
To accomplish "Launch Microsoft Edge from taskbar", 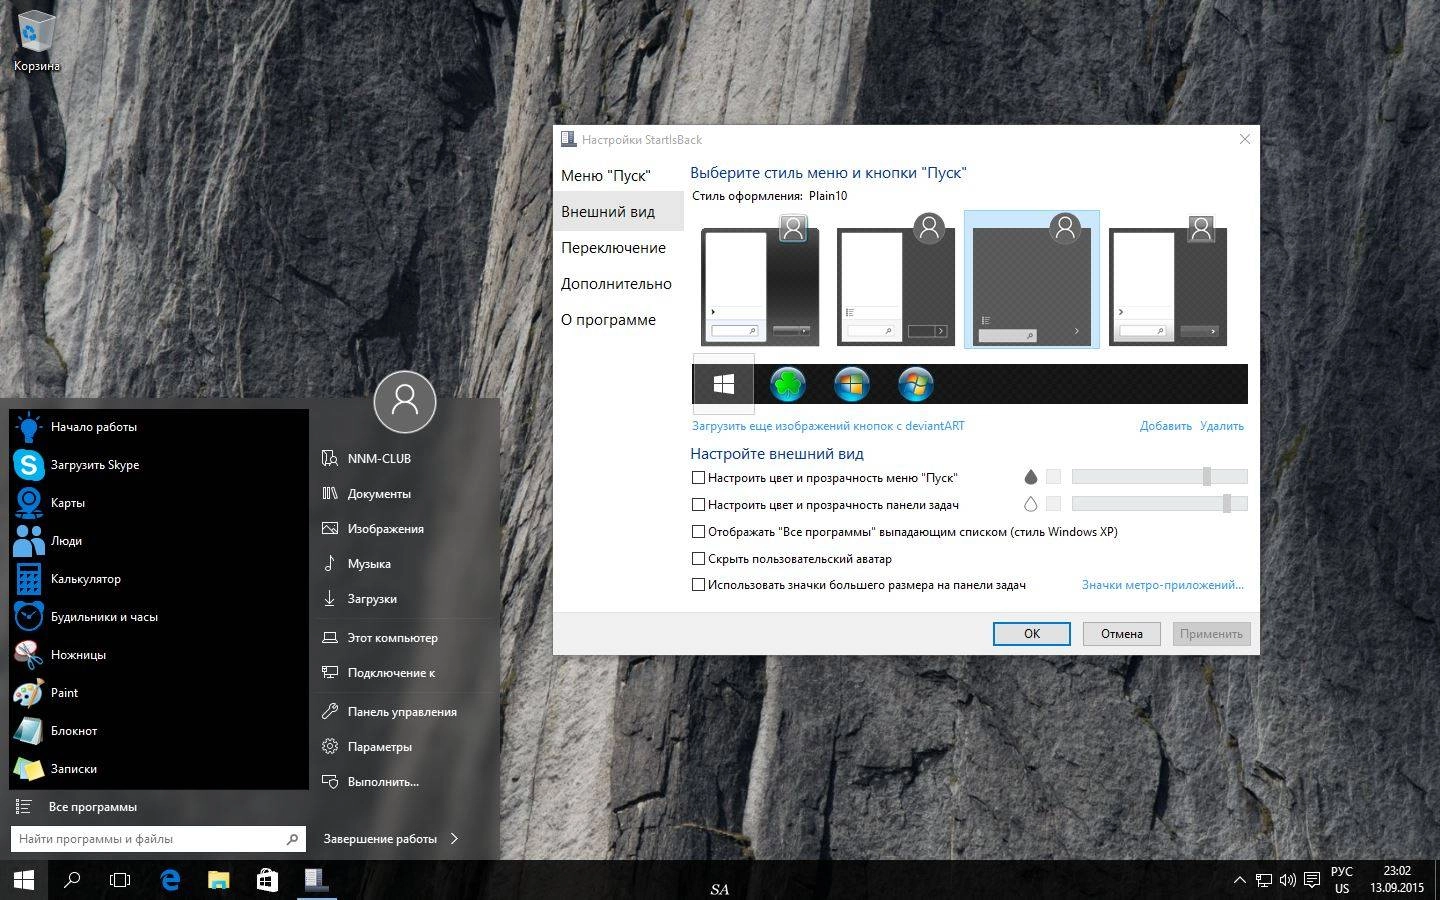I will pyautogui.click(x=170, y=880).
